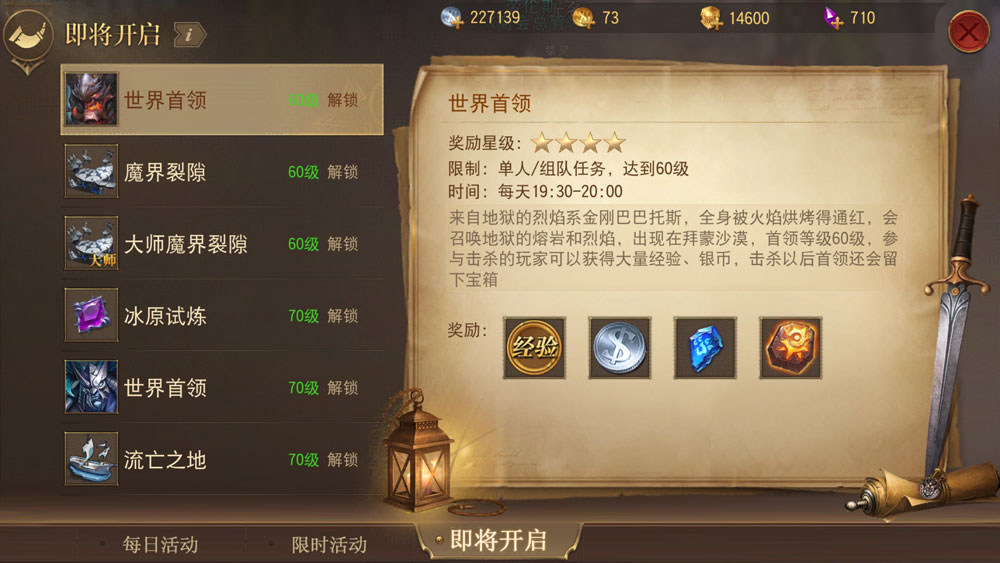
Task: Switch to the 每日活动 tab
Action: pyautogui.click(x=160, y=545)
